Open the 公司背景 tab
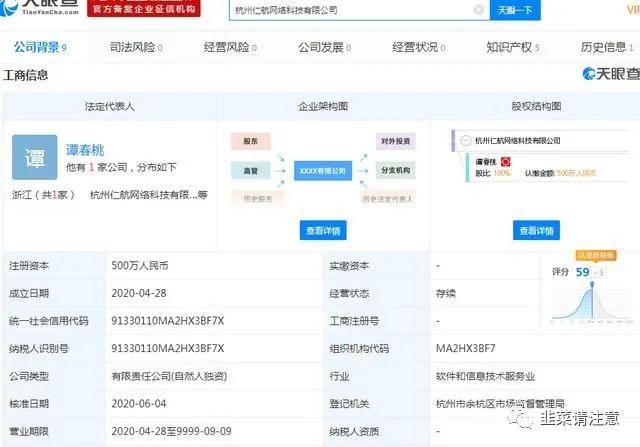 pos(35,47)
